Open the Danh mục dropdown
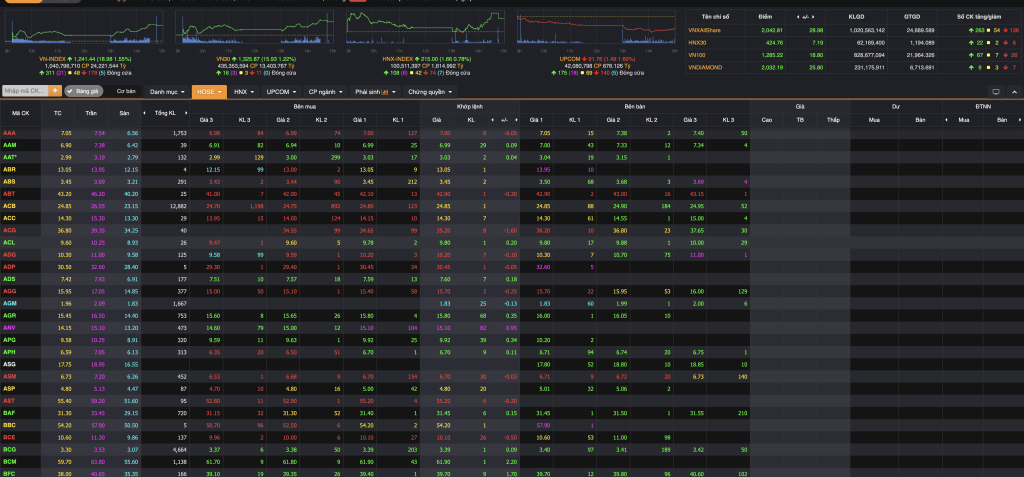 [x=166, y=91]
